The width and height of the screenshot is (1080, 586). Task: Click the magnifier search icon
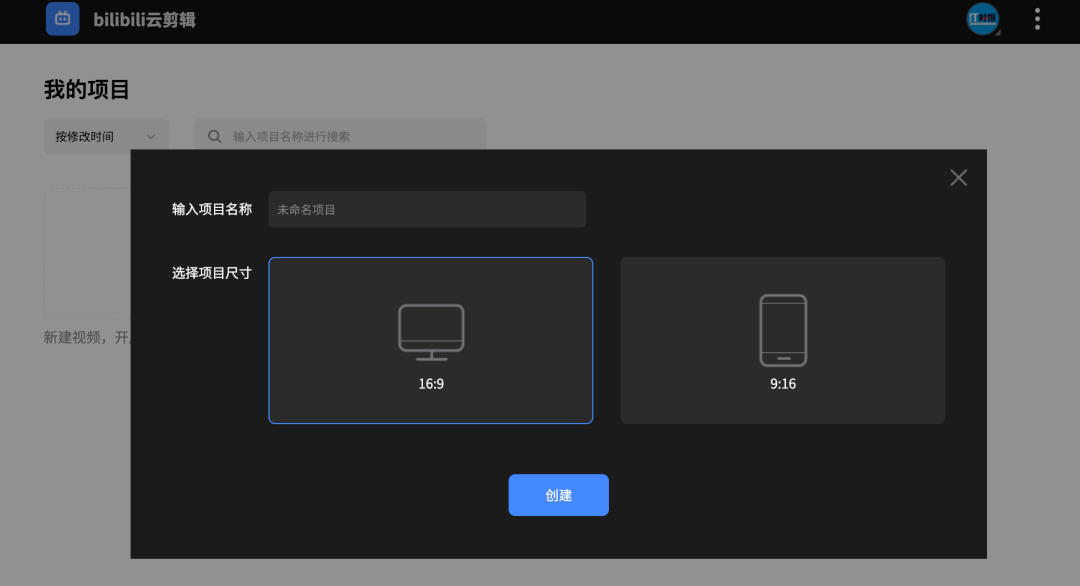[214, 136]
